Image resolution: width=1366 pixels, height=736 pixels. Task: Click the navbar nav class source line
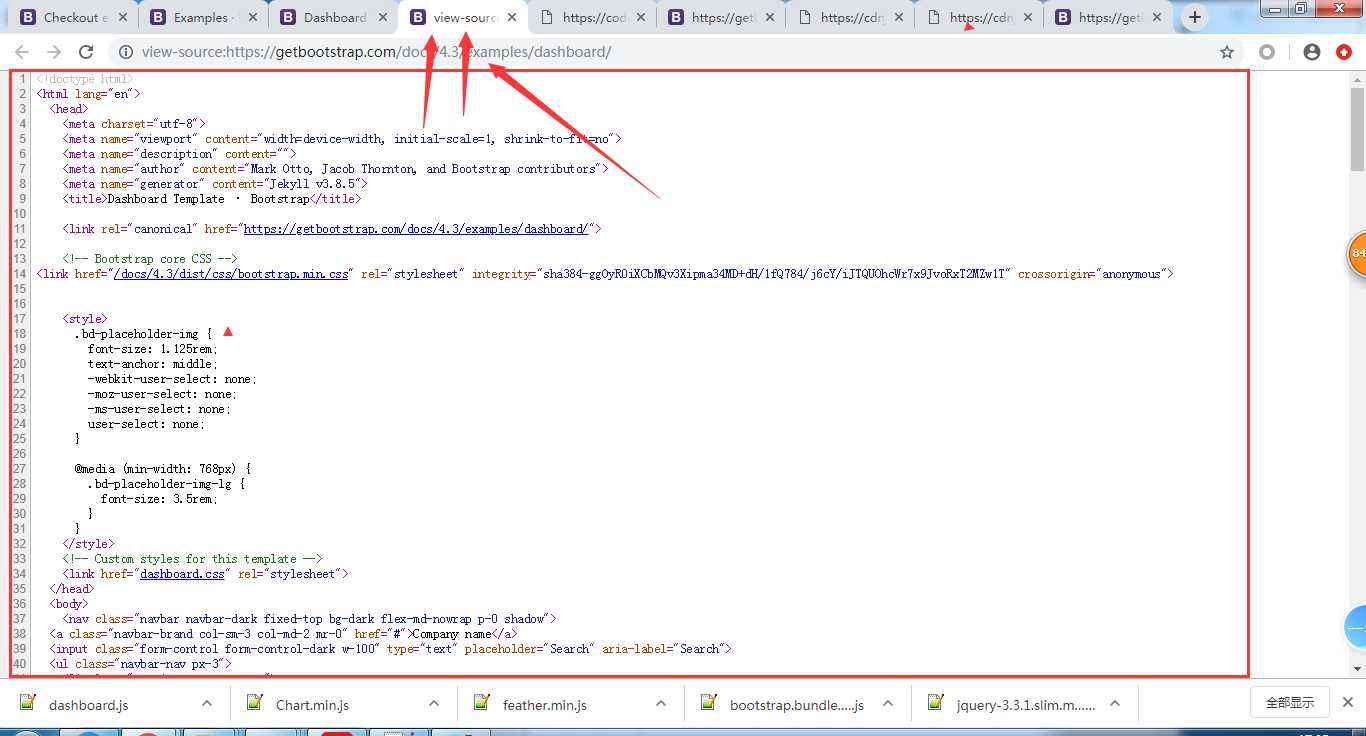309,619
